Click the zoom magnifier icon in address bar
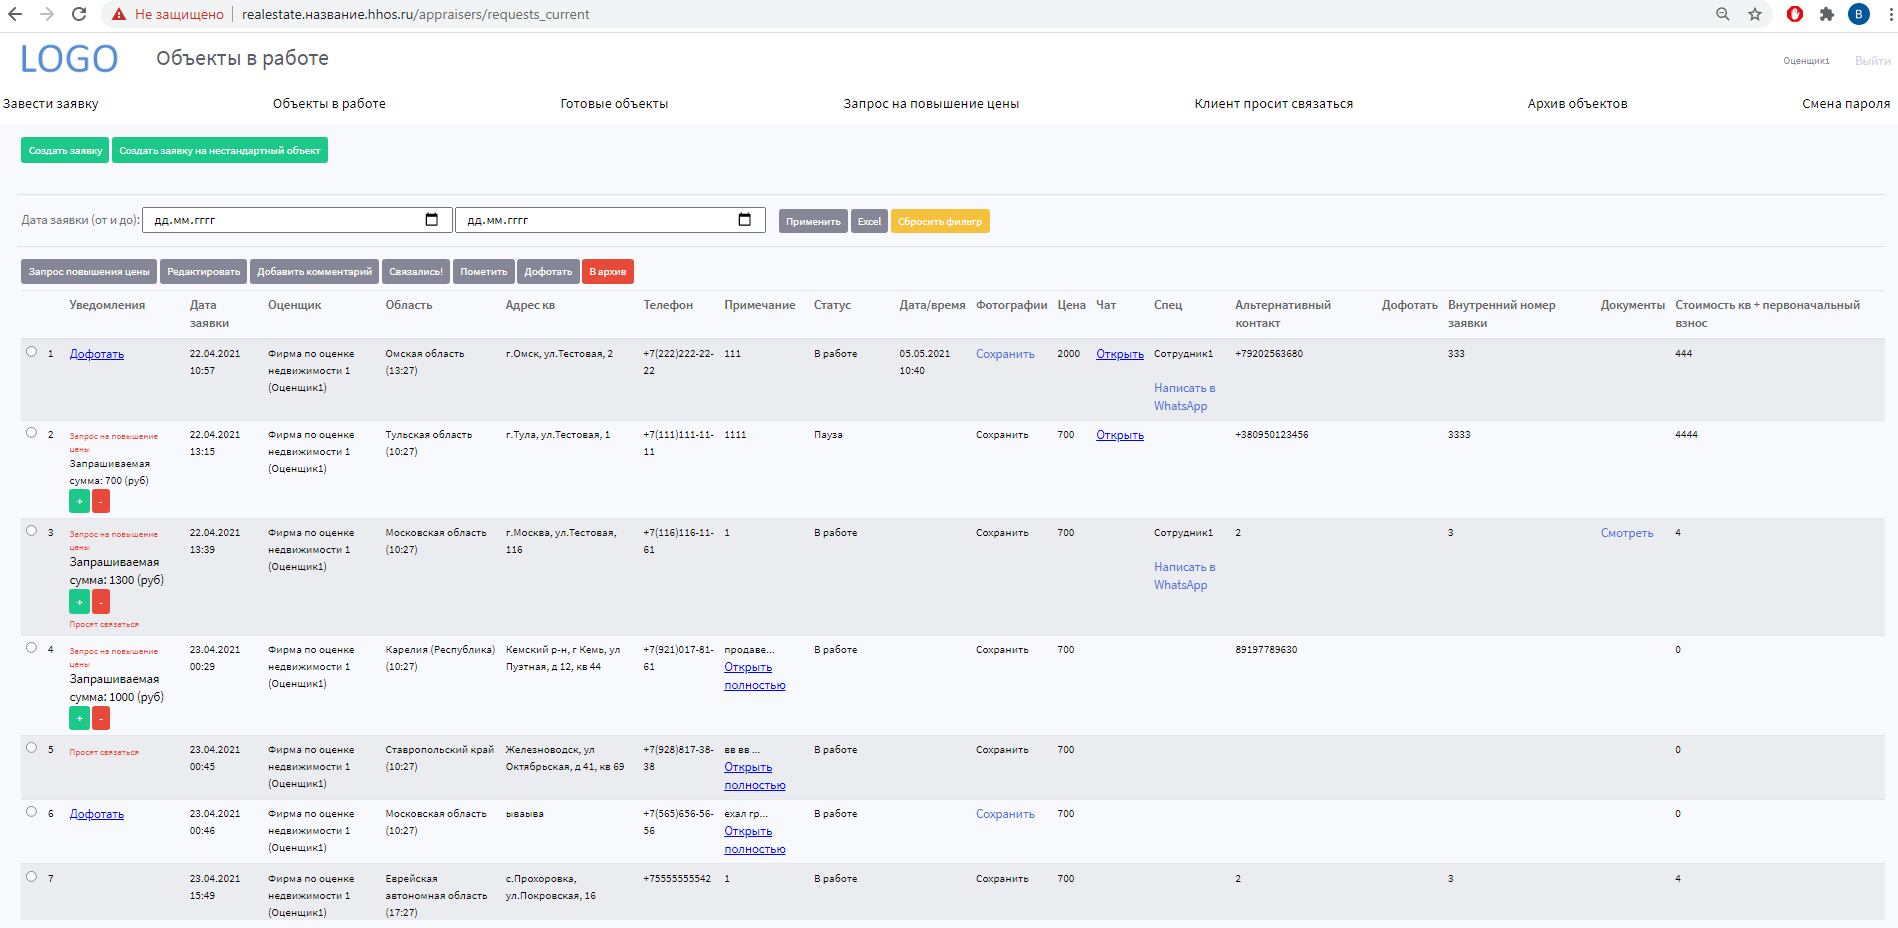The width and height of the screenshot is (1898, 928). [x=1723, y=14]
